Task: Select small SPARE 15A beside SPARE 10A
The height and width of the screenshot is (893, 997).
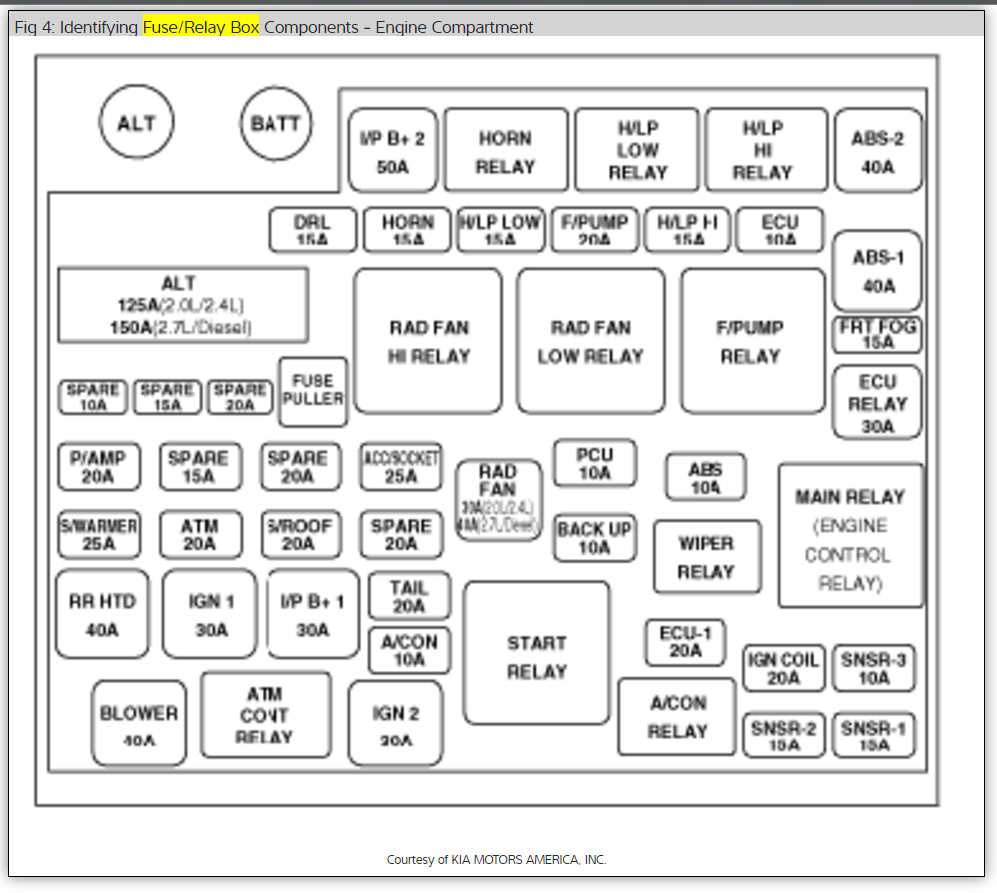Action: [x=167, y=398]
